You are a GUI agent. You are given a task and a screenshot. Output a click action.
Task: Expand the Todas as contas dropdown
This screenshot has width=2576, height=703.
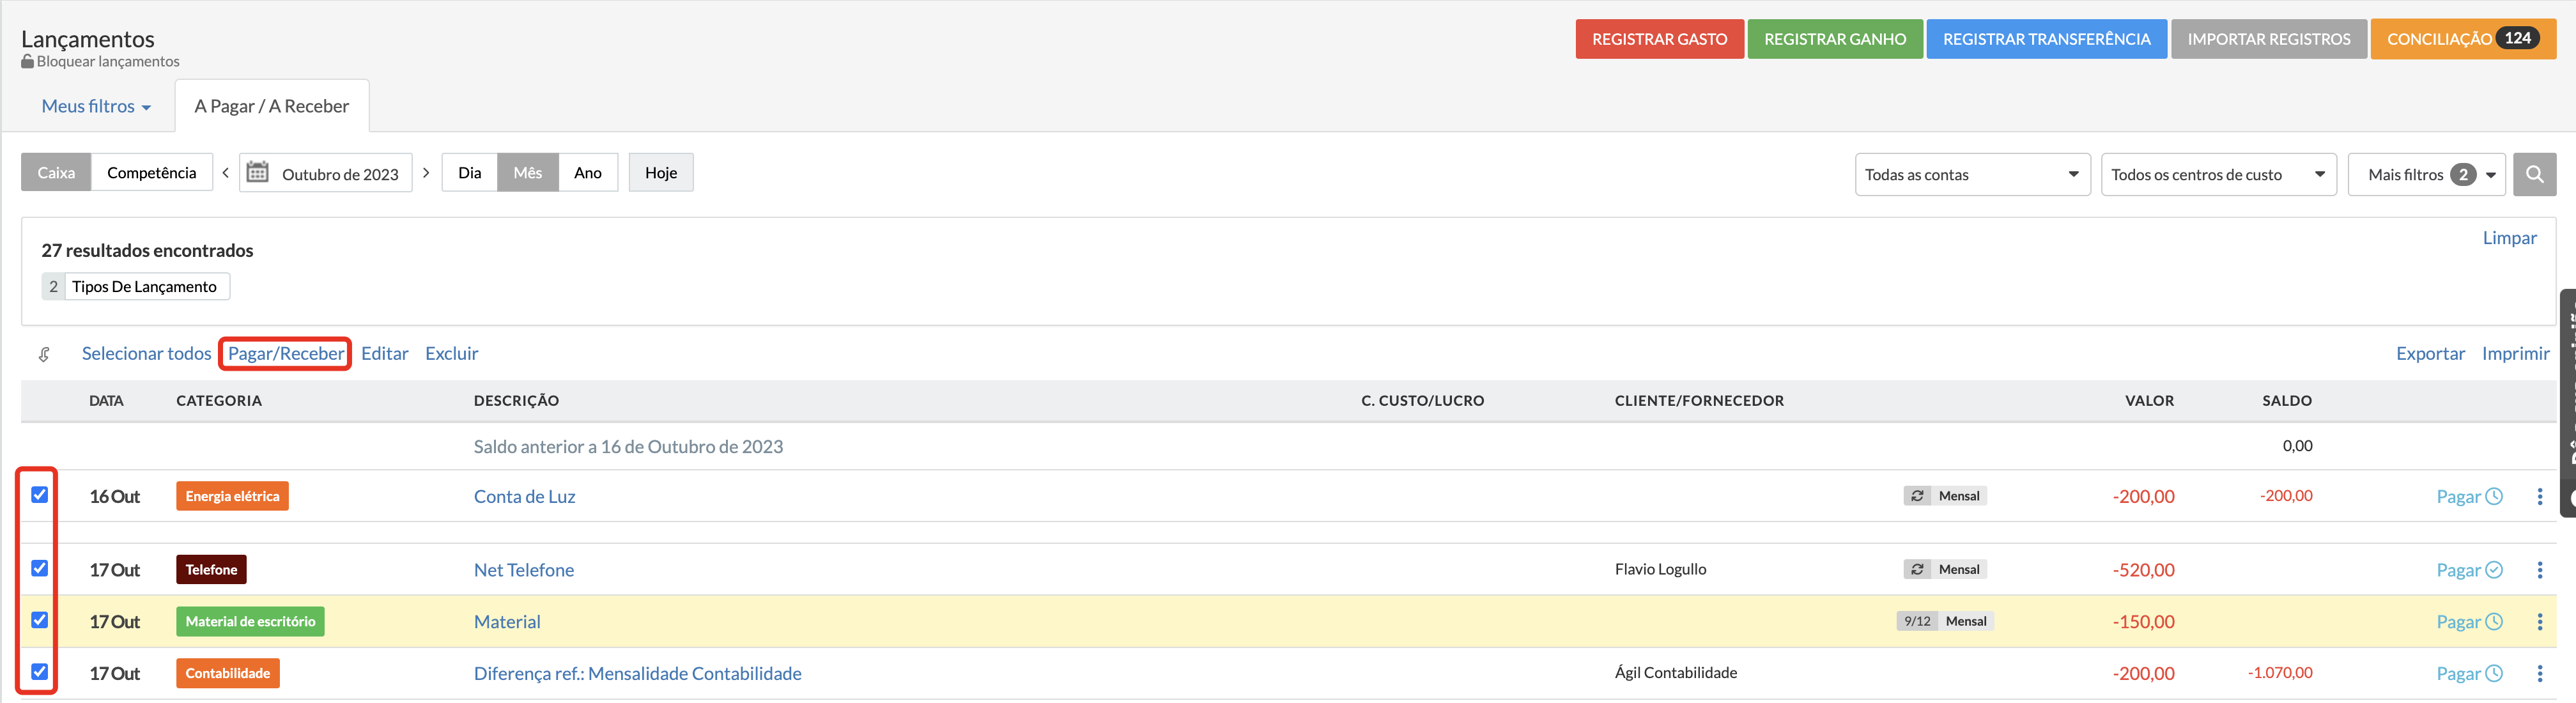[x=1971, y=174]
